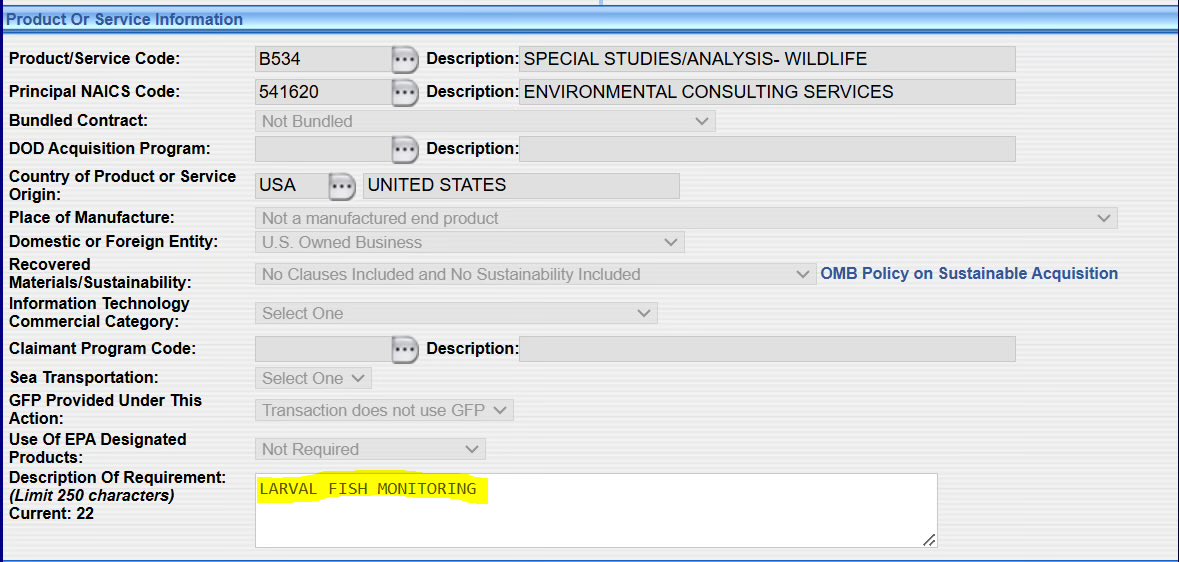Click the Principal NAICS Code lookup ellipsis button
The image size is (1179, 562).
(403, 92)
